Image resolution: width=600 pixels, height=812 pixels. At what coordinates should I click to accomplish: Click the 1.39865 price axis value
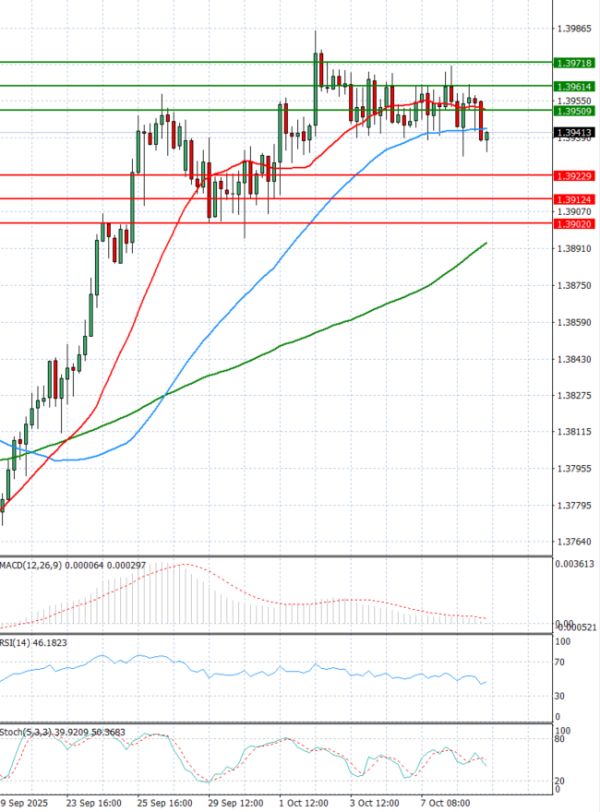pyautogui.click(x=574, y=31)
